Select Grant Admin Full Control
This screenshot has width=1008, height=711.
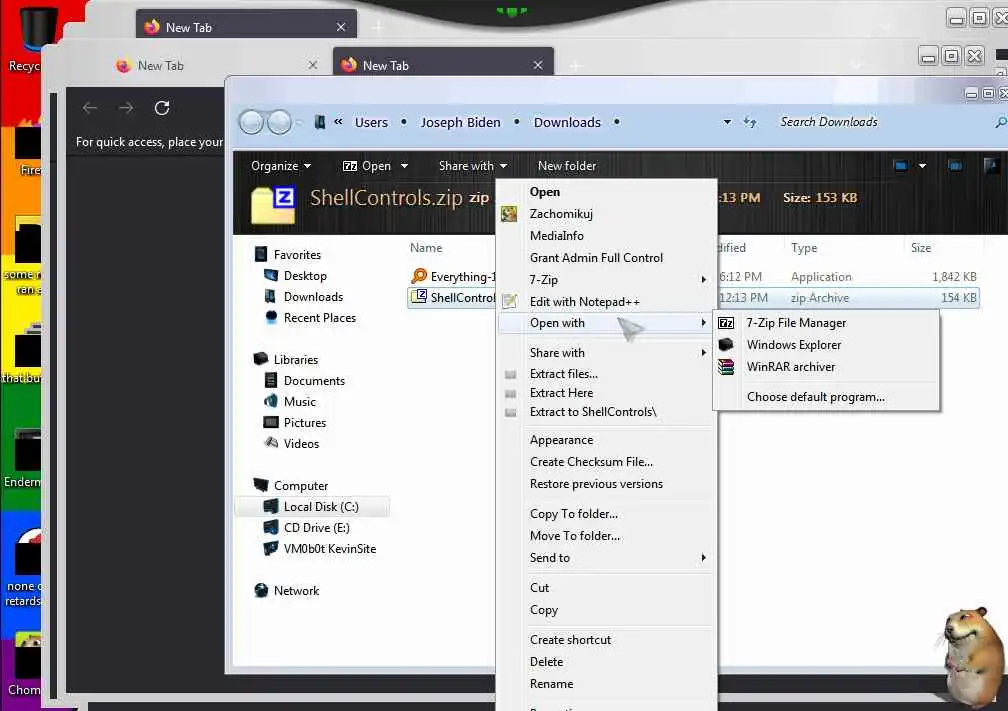point(596,257)
